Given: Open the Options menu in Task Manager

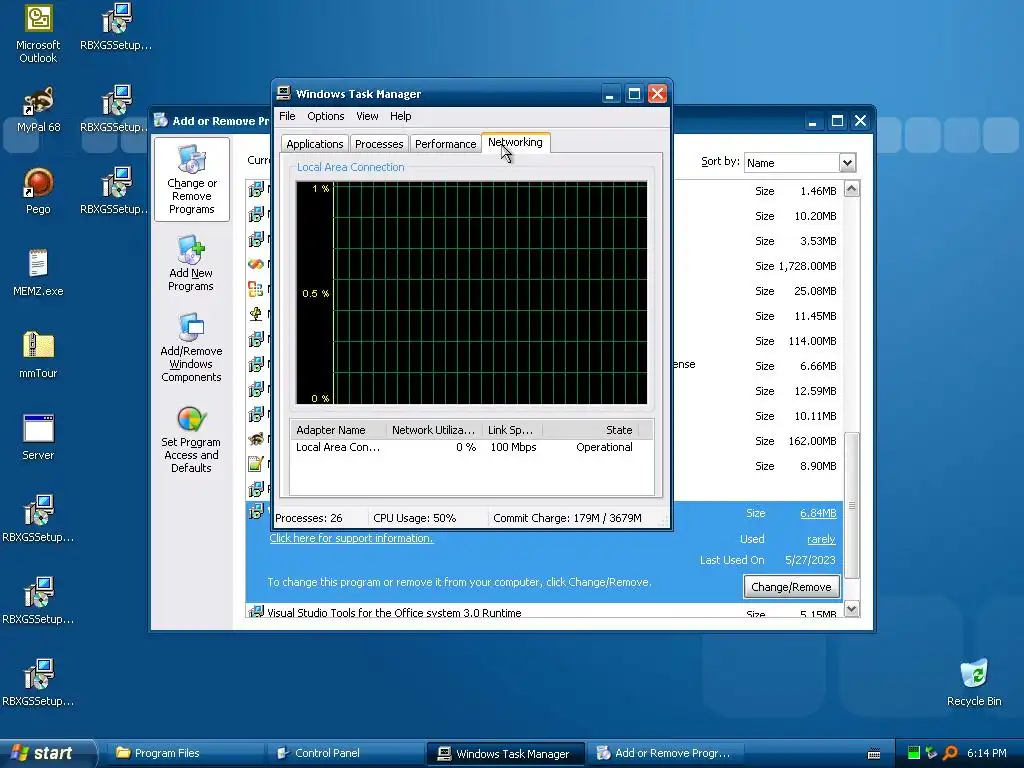Looking at the screenshot, I should coord(325,116).
